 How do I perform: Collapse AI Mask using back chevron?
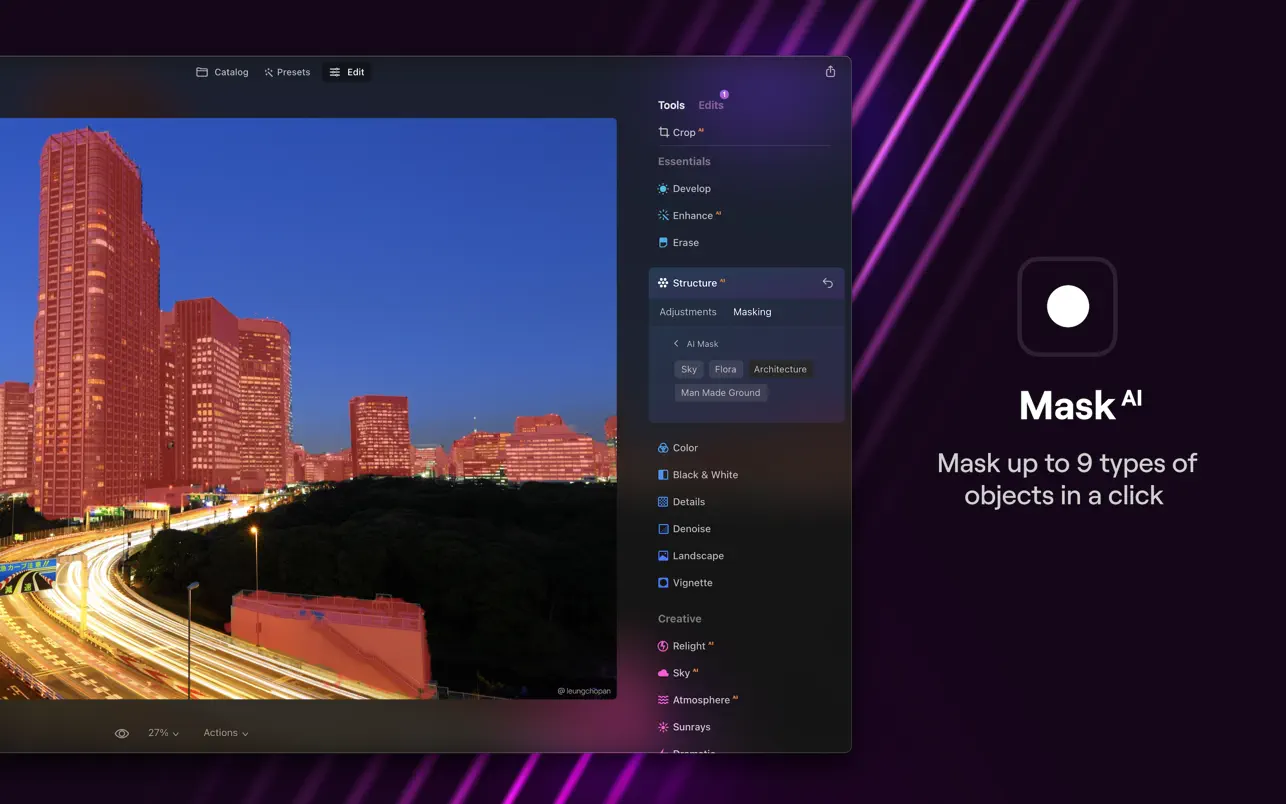click(x=676, y=344)
